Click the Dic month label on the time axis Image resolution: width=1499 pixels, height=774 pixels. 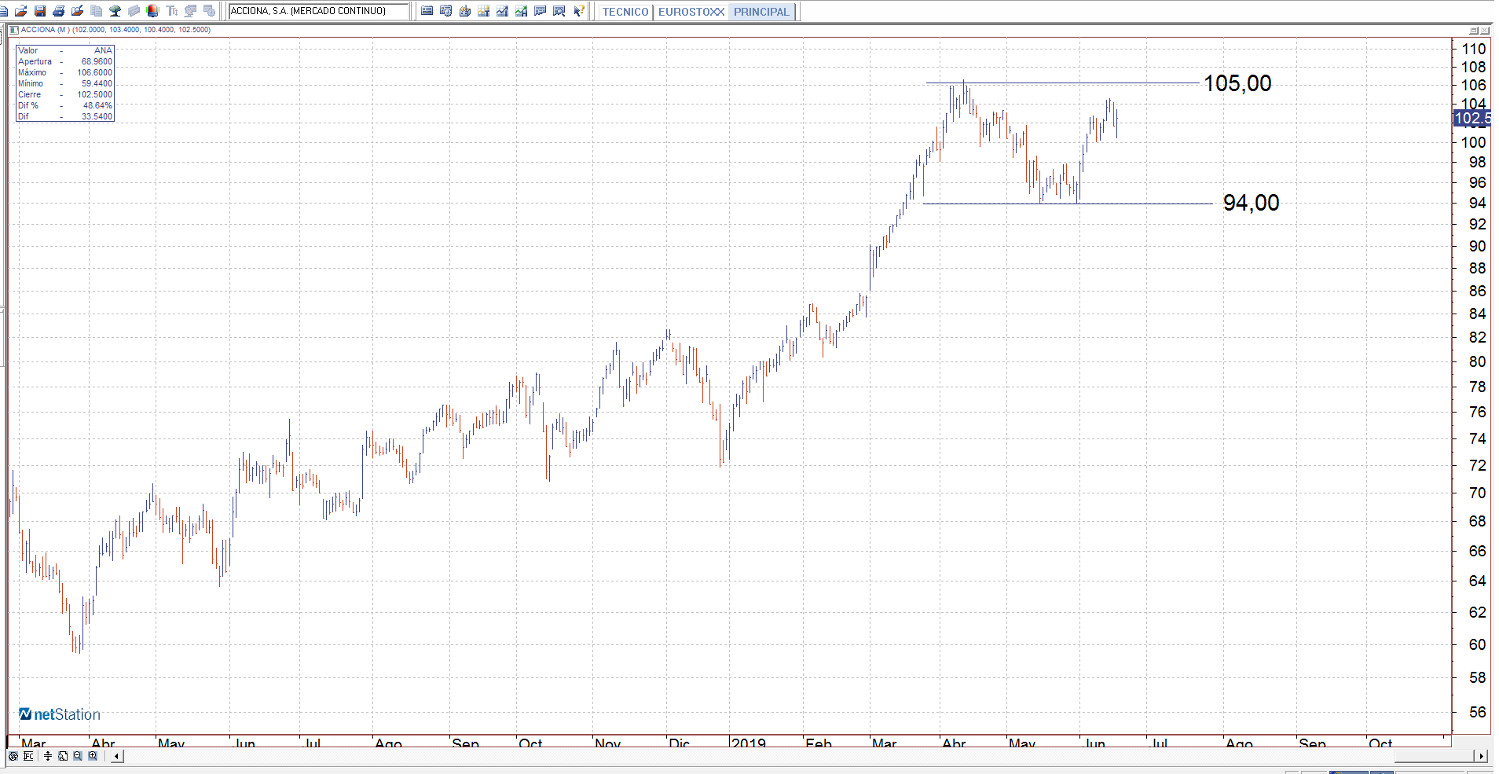pyautogui.click(x=680, y=744)
